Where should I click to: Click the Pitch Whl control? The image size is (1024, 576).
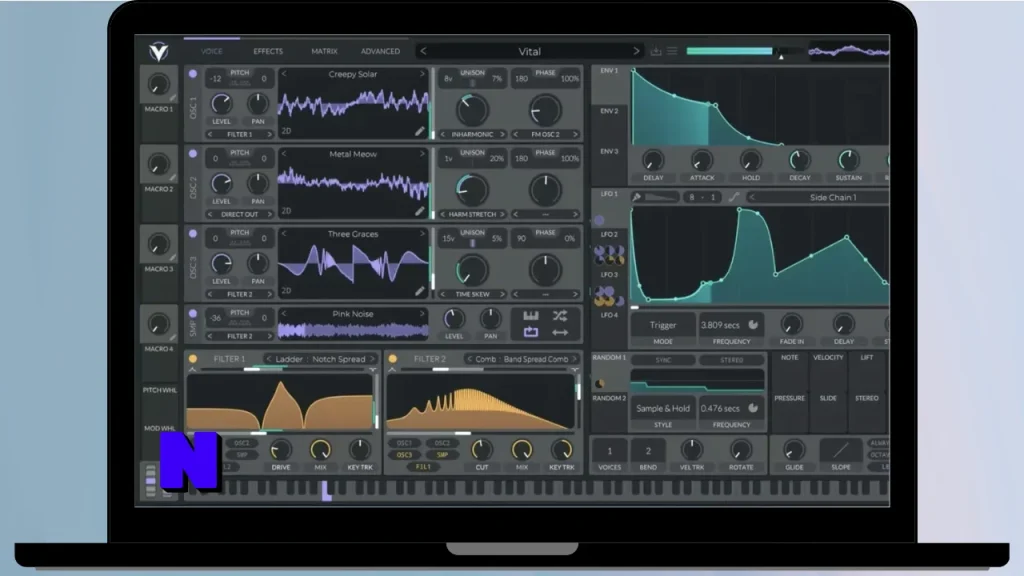pyautogui.click(x=160, y=390)
